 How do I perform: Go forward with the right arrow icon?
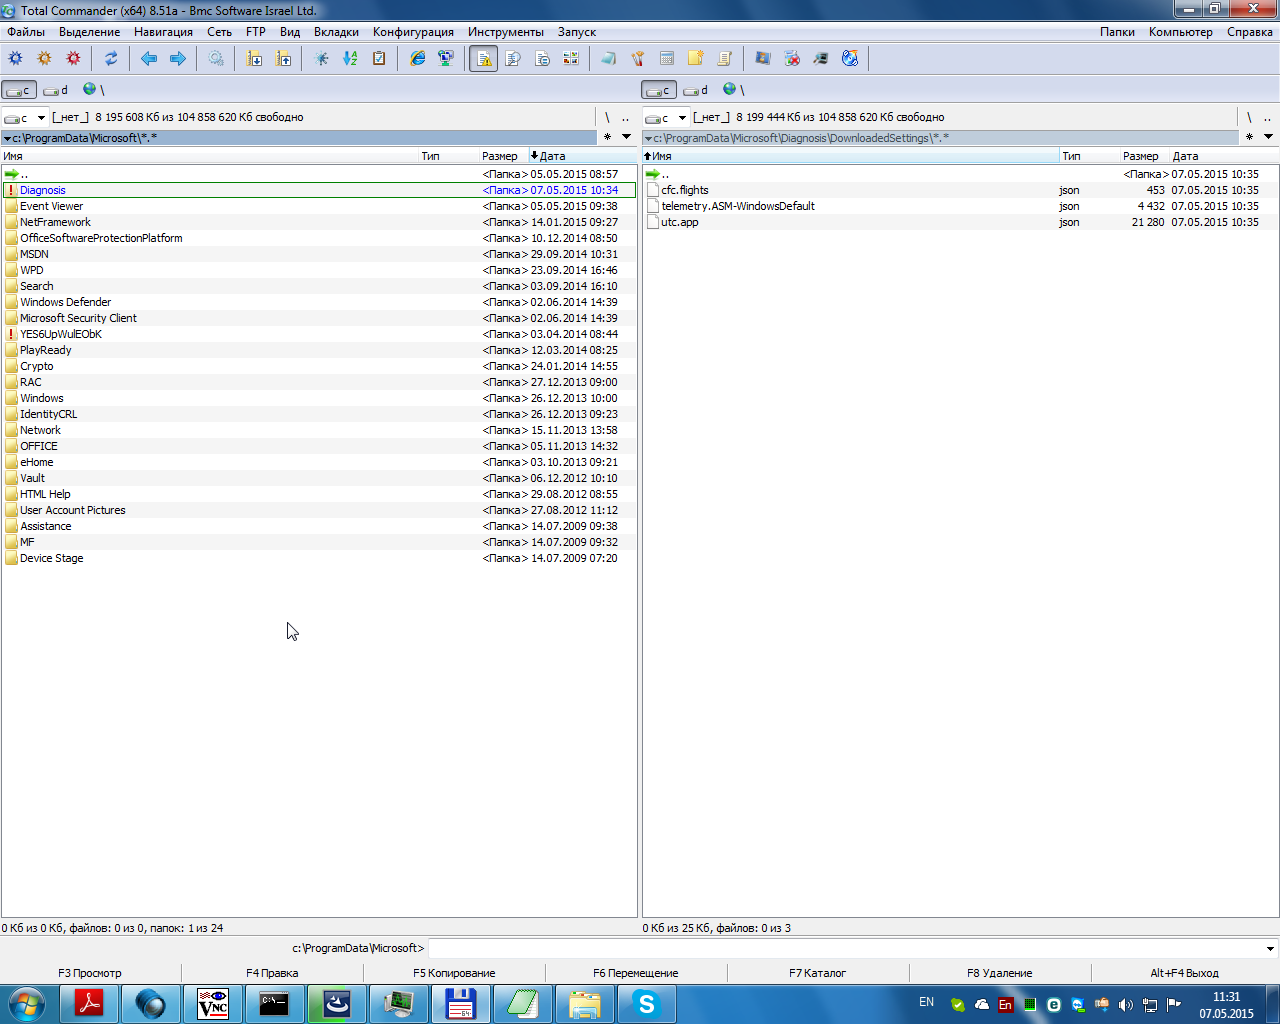[178, 59]
